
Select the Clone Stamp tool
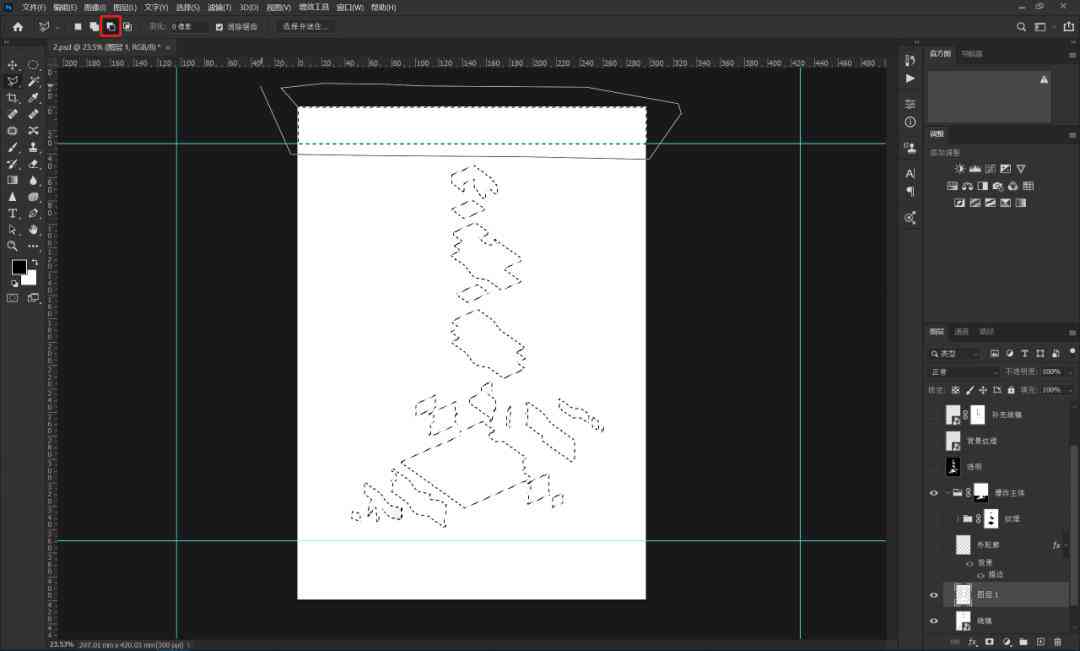(33, 147)
